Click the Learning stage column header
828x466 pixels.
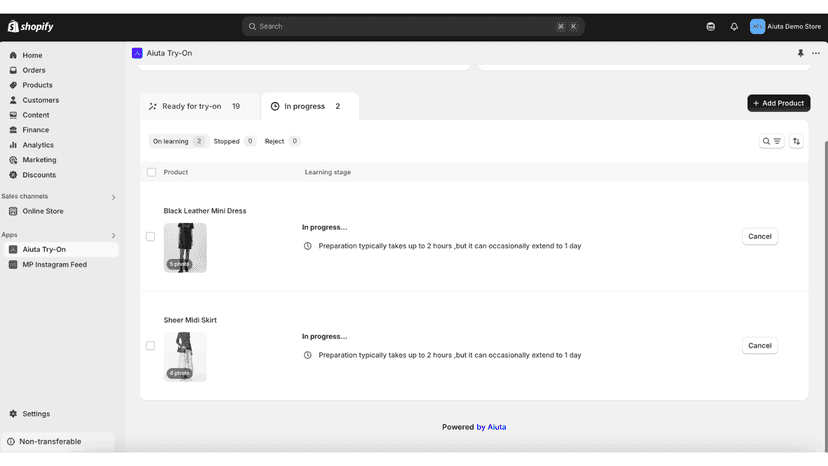[x=327, y=172]
